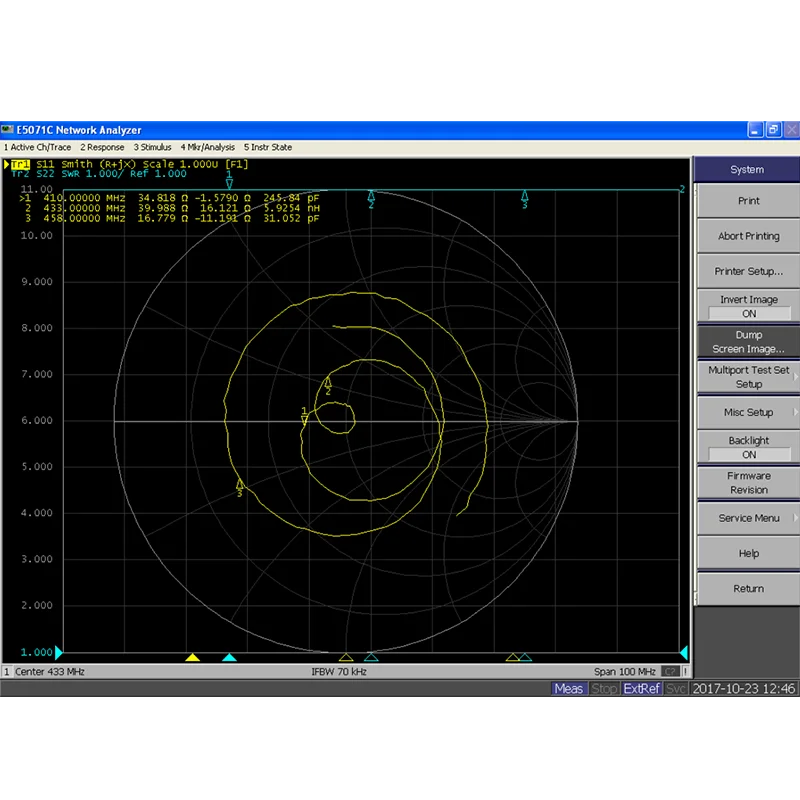The height and width of the screenshot is (800, 800).
Task: Expand the Service Menu submenu
Action: (x=748, y=518)
